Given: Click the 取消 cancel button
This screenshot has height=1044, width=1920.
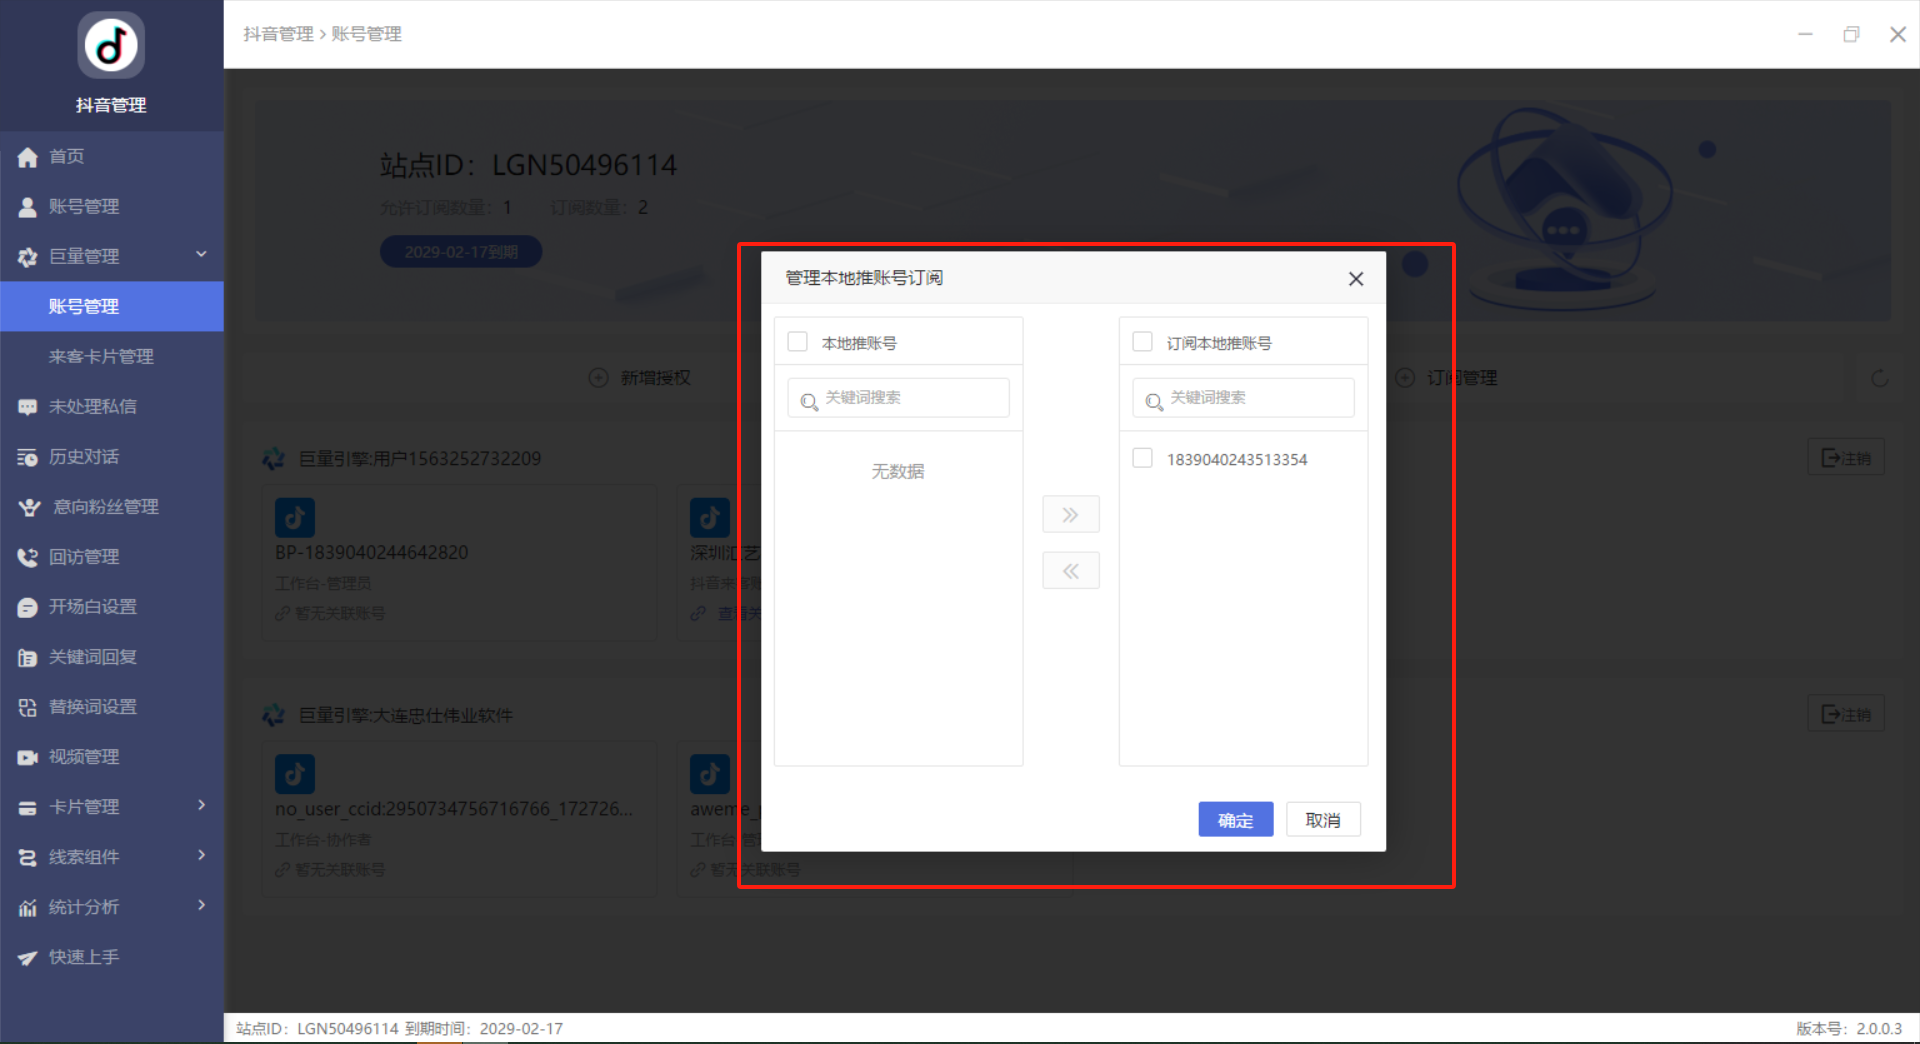Looking at the screenshot, I should [x=1322, y=820].
